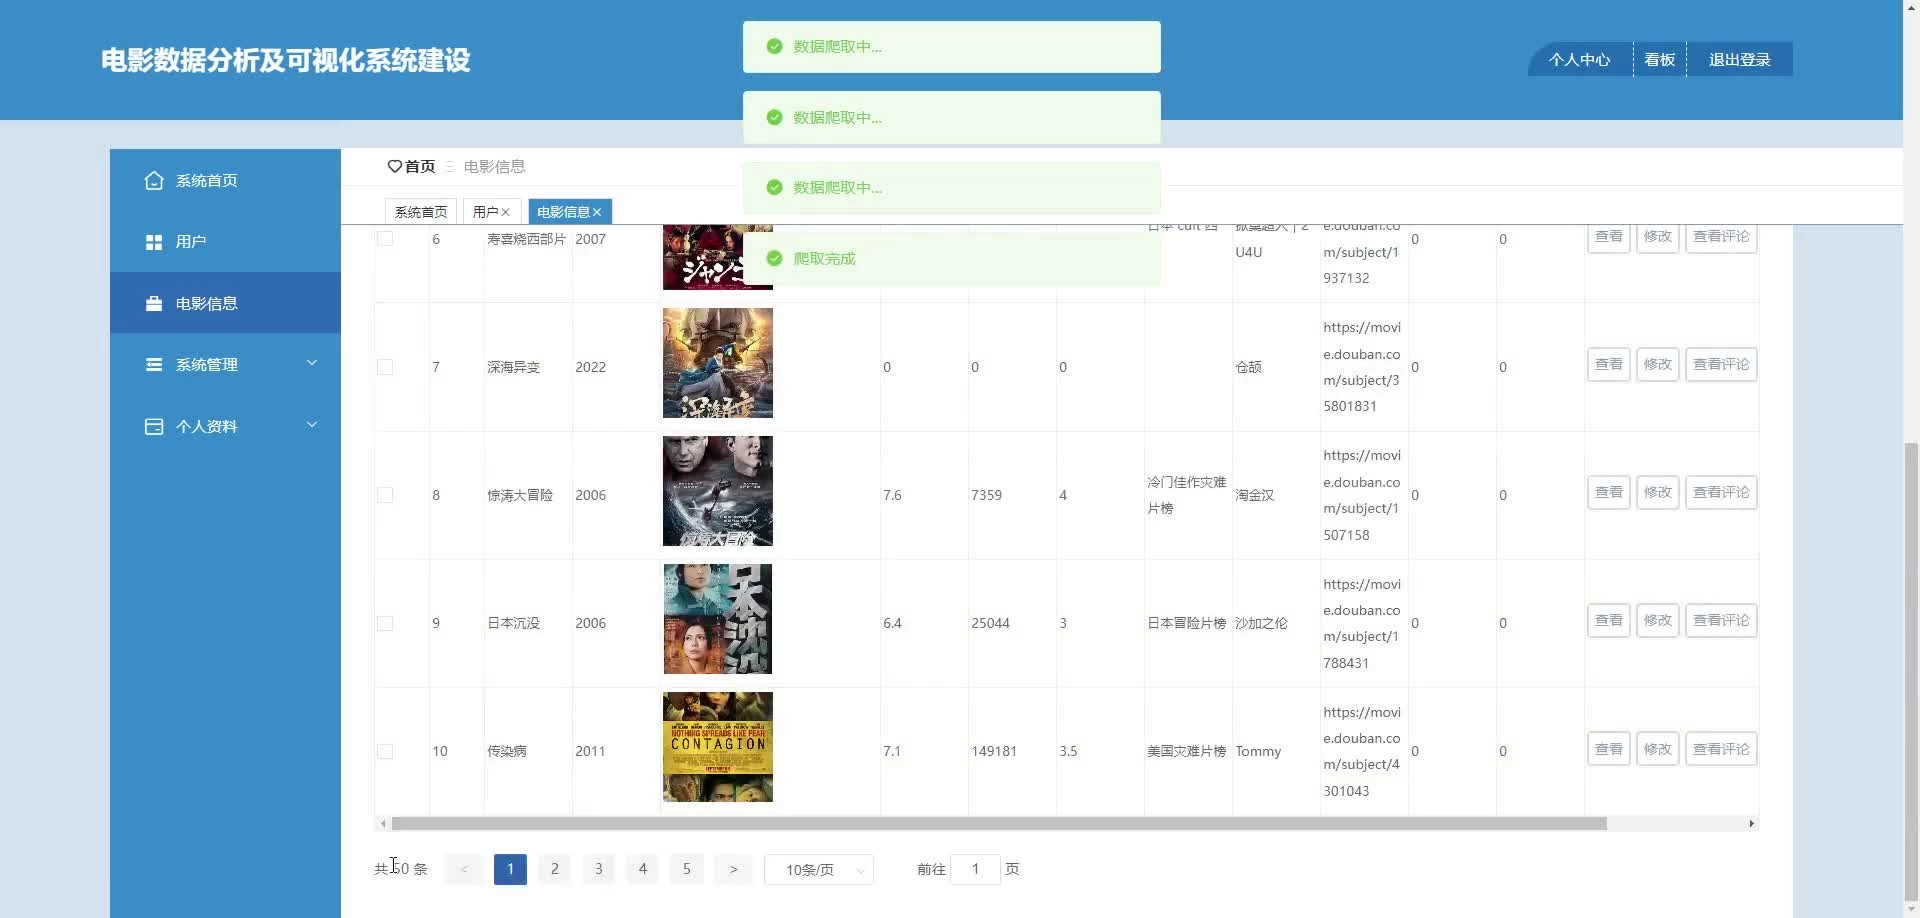
Task: Click 修改 button for the 传染病 row
Action: point(1657,749)
